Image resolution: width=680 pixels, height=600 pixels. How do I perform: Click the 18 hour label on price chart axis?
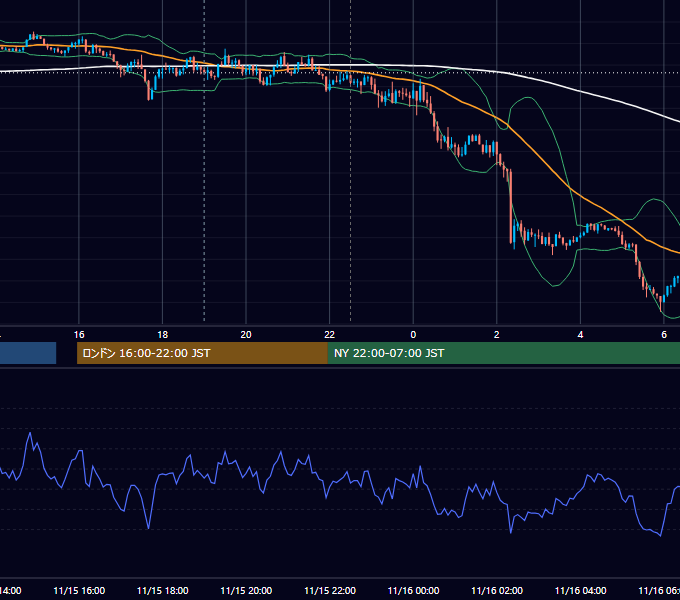tap(163, 335)
